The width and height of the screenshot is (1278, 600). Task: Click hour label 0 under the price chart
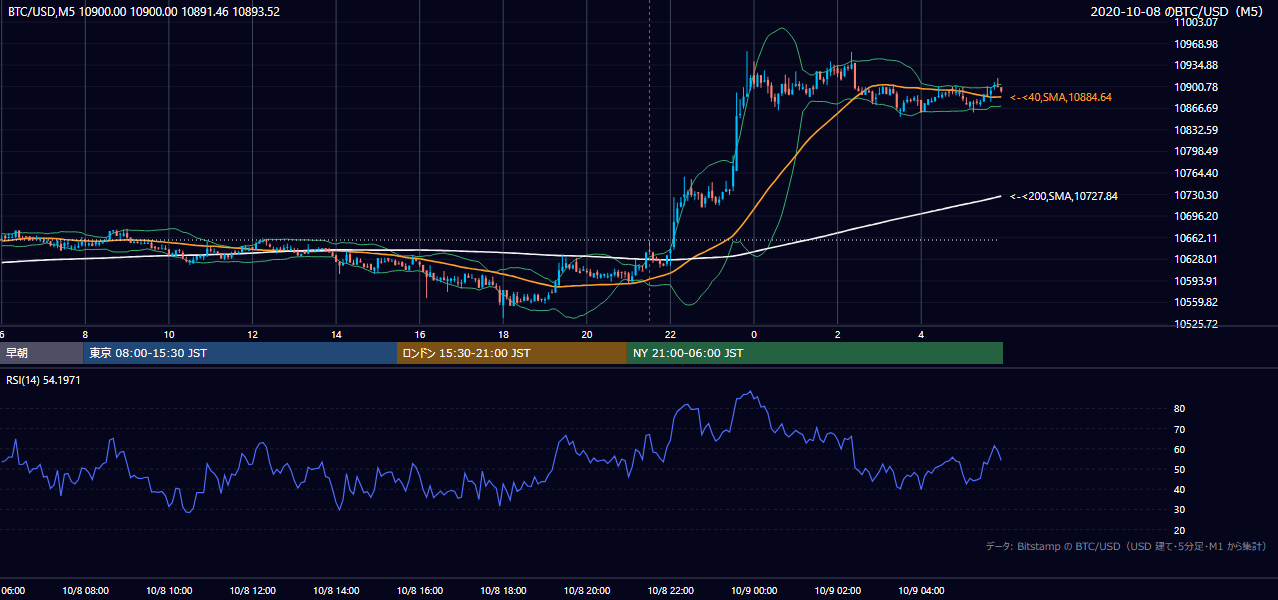(755, 334)
